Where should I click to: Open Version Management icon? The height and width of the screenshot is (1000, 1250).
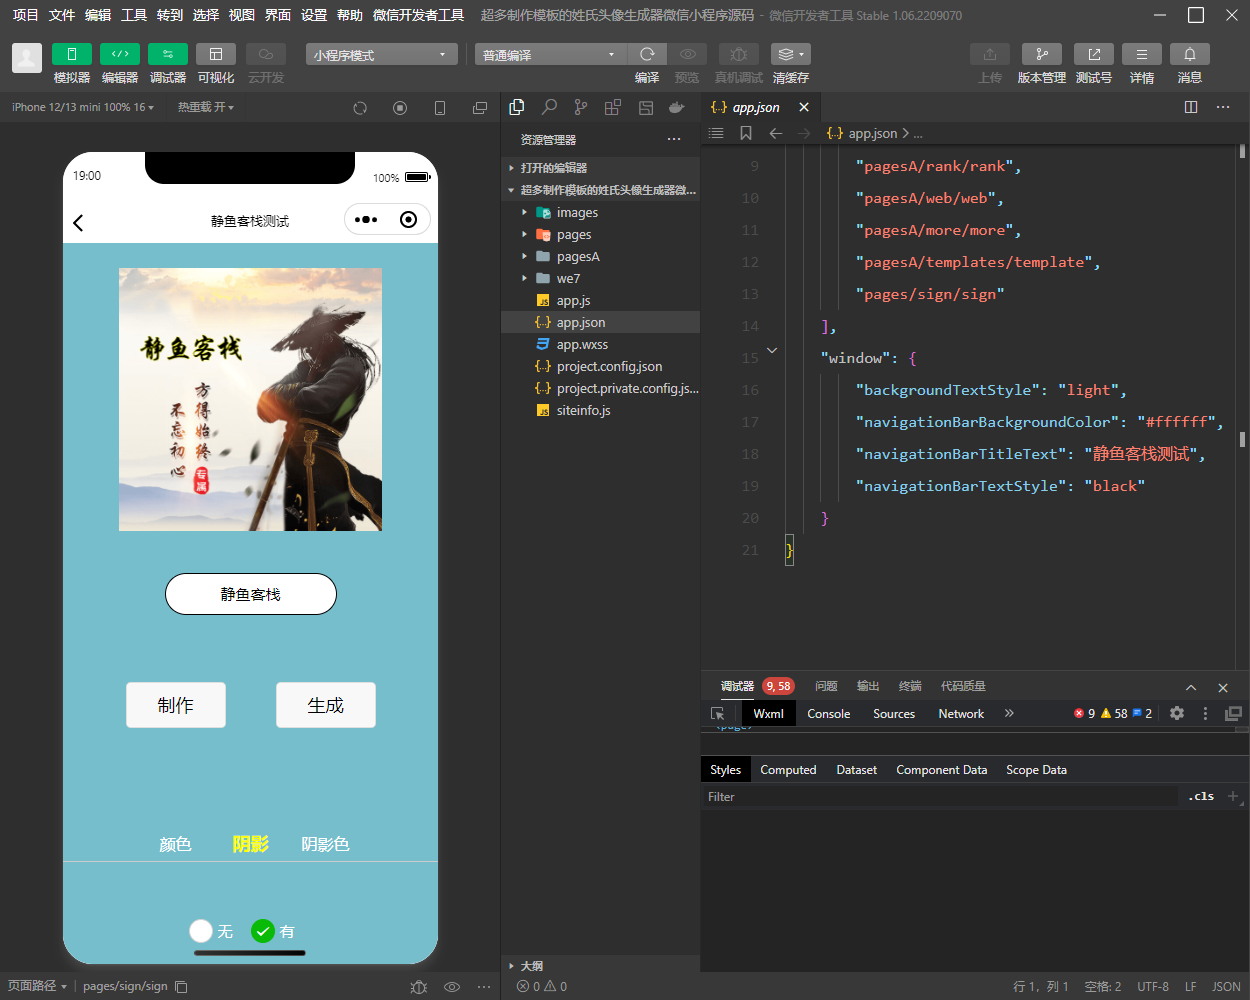(x=1041, y=54)
